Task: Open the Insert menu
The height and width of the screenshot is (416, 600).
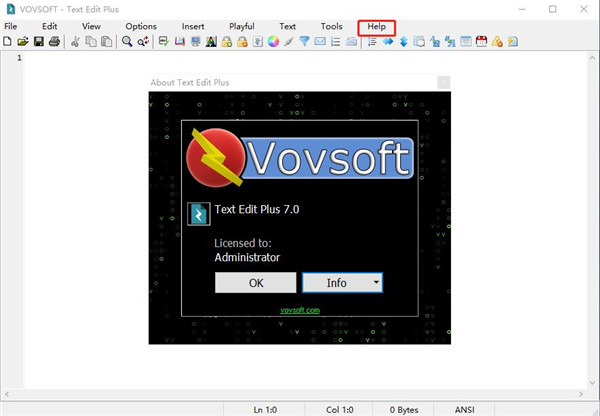Action: [193, 26]
